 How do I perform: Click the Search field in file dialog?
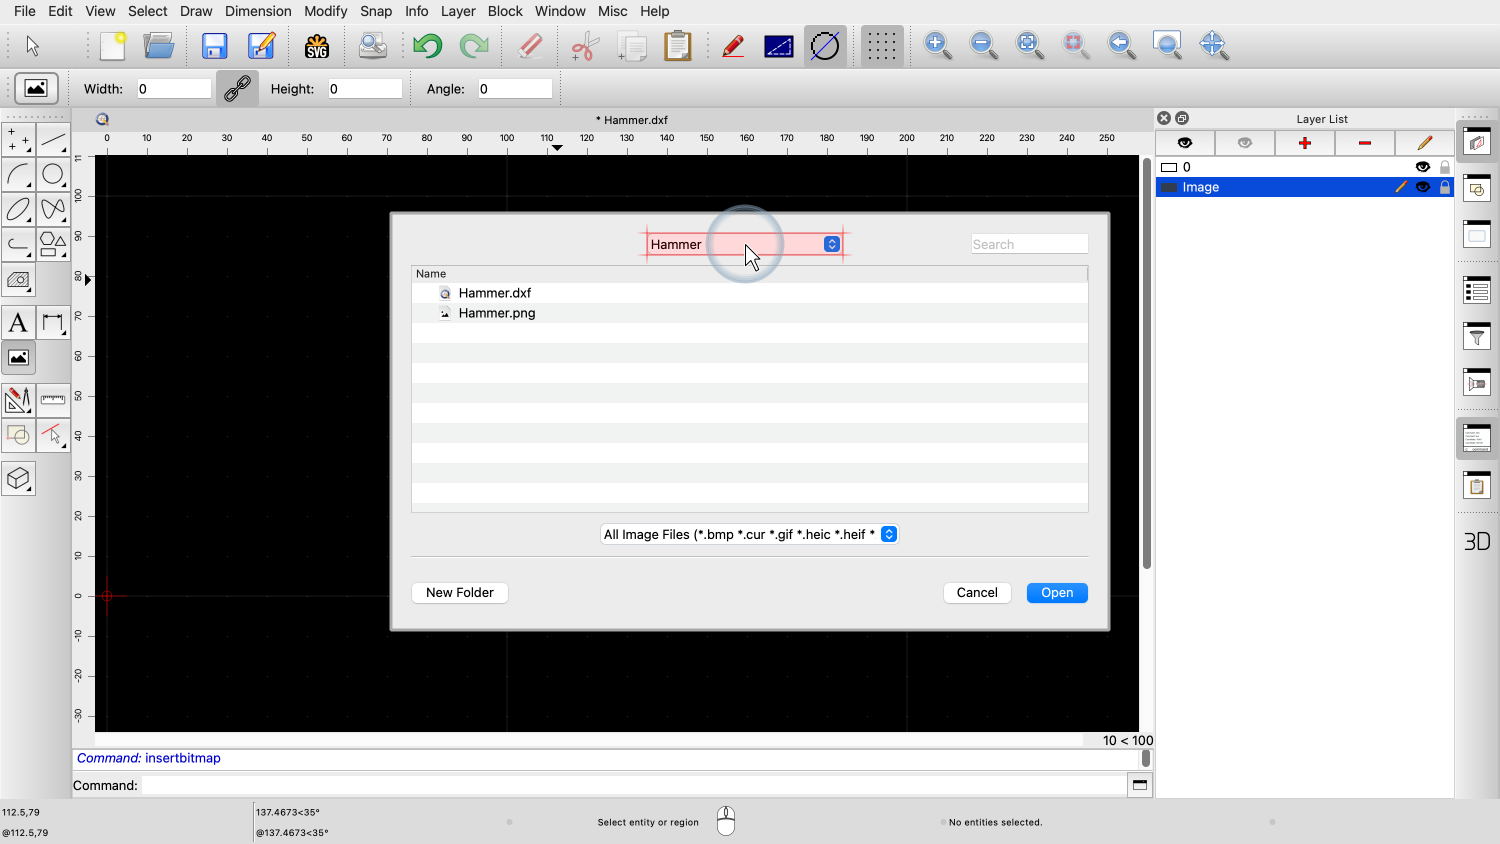(1029, 244)
